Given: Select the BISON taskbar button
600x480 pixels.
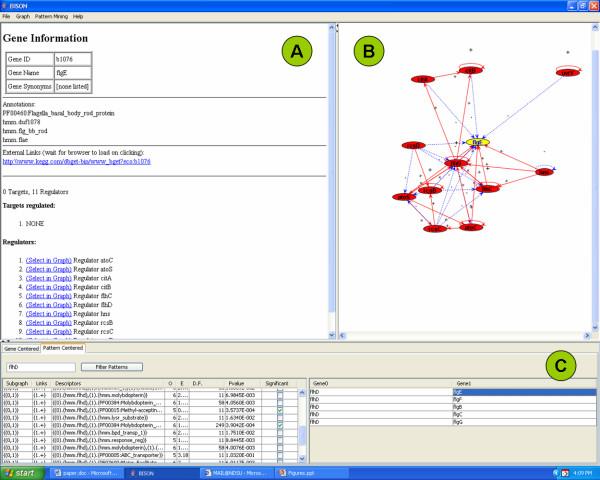Looking at the screenshot, I should click(x=151, y=471).
